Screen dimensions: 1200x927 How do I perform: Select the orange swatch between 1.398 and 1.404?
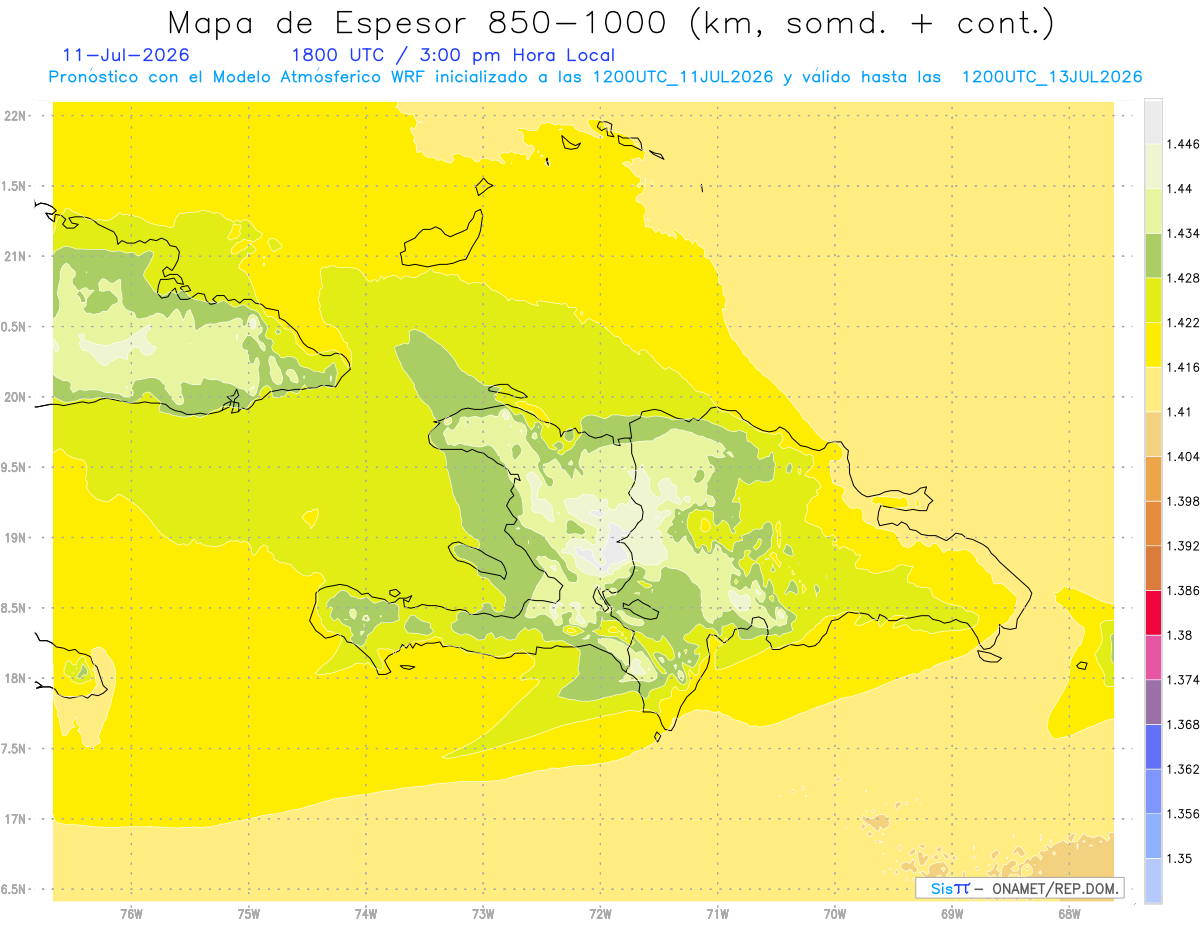[1153, 479]
